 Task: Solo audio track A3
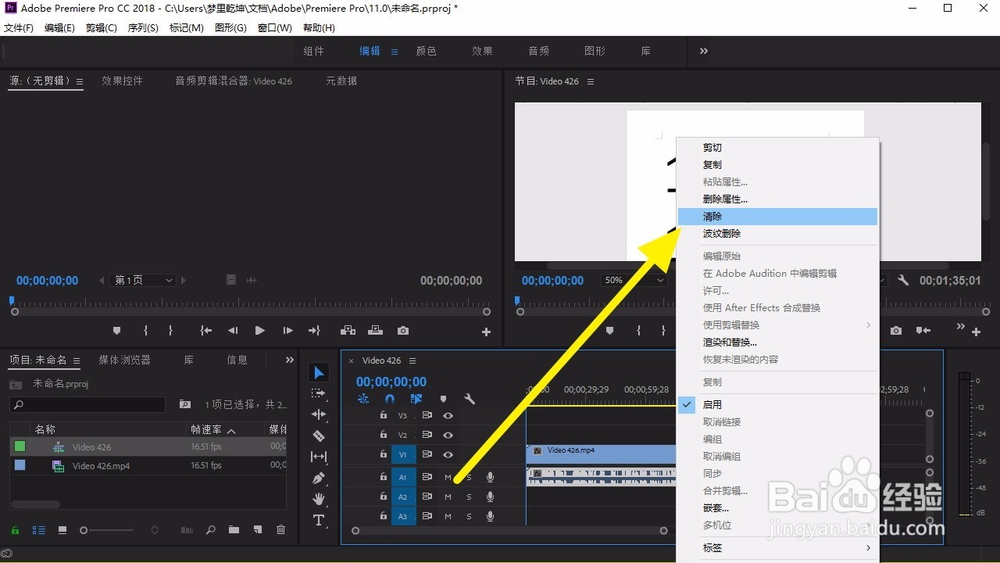(x=469, y=516)
